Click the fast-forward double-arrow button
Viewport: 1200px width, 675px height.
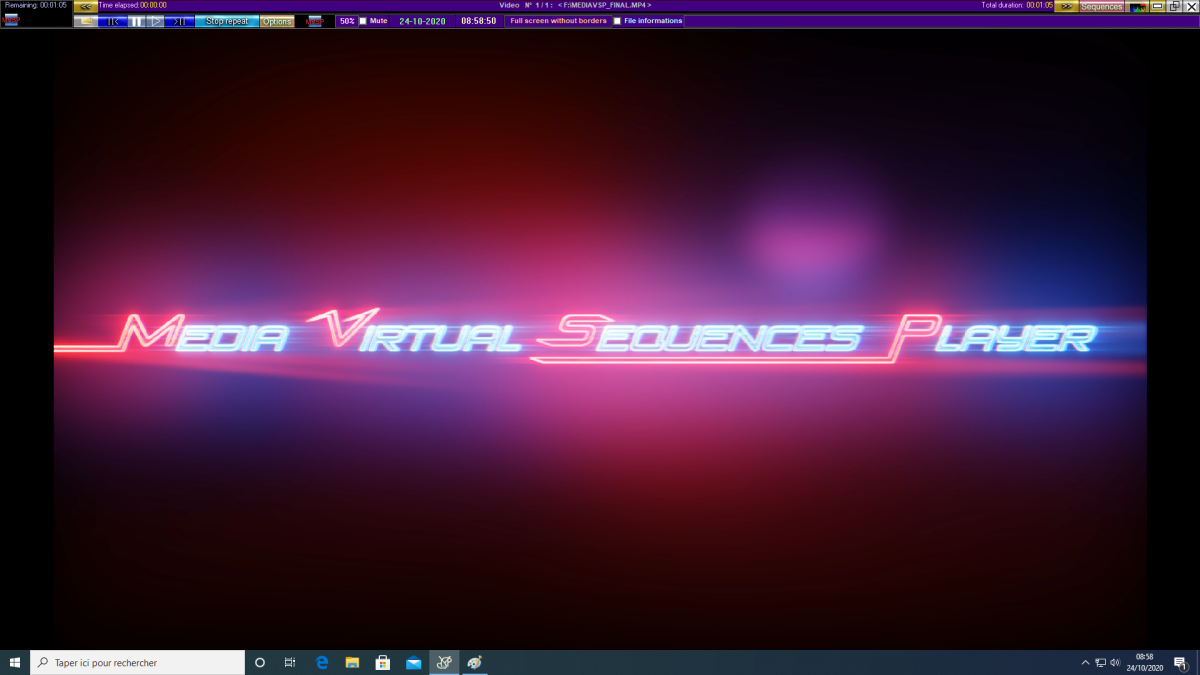click(1066, 6)
